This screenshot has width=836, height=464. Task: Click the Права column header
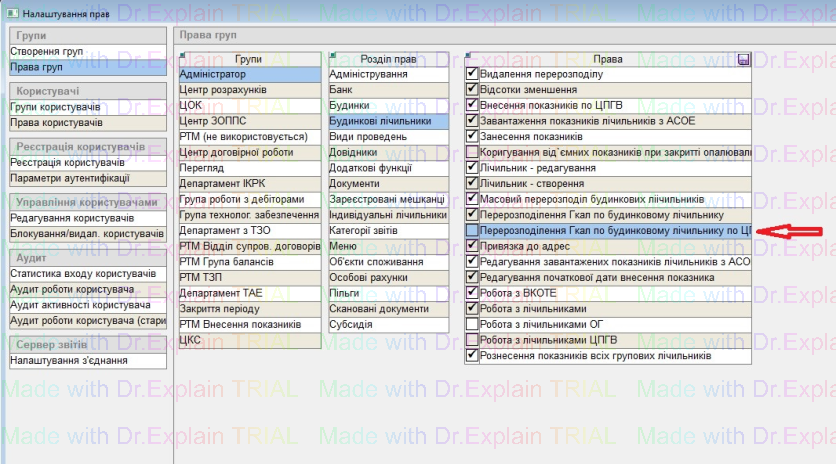pyautogui.click(x=607, y=60)
